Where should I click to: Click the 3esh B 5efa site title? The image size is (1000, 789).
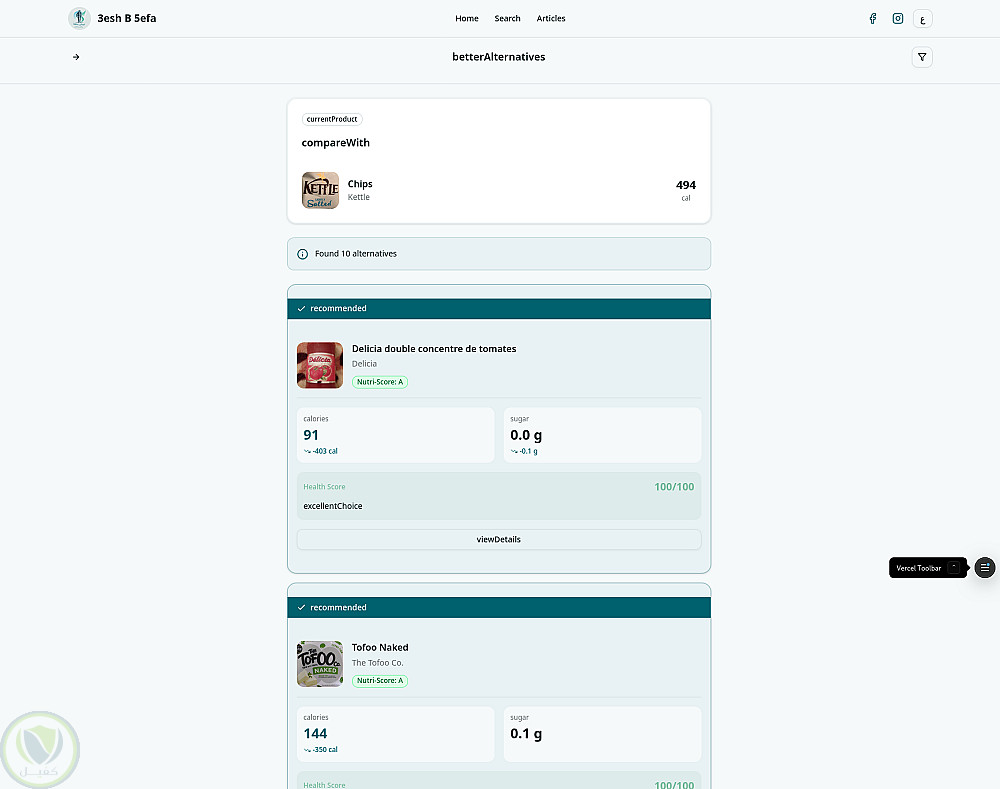(x=126, y=18)
